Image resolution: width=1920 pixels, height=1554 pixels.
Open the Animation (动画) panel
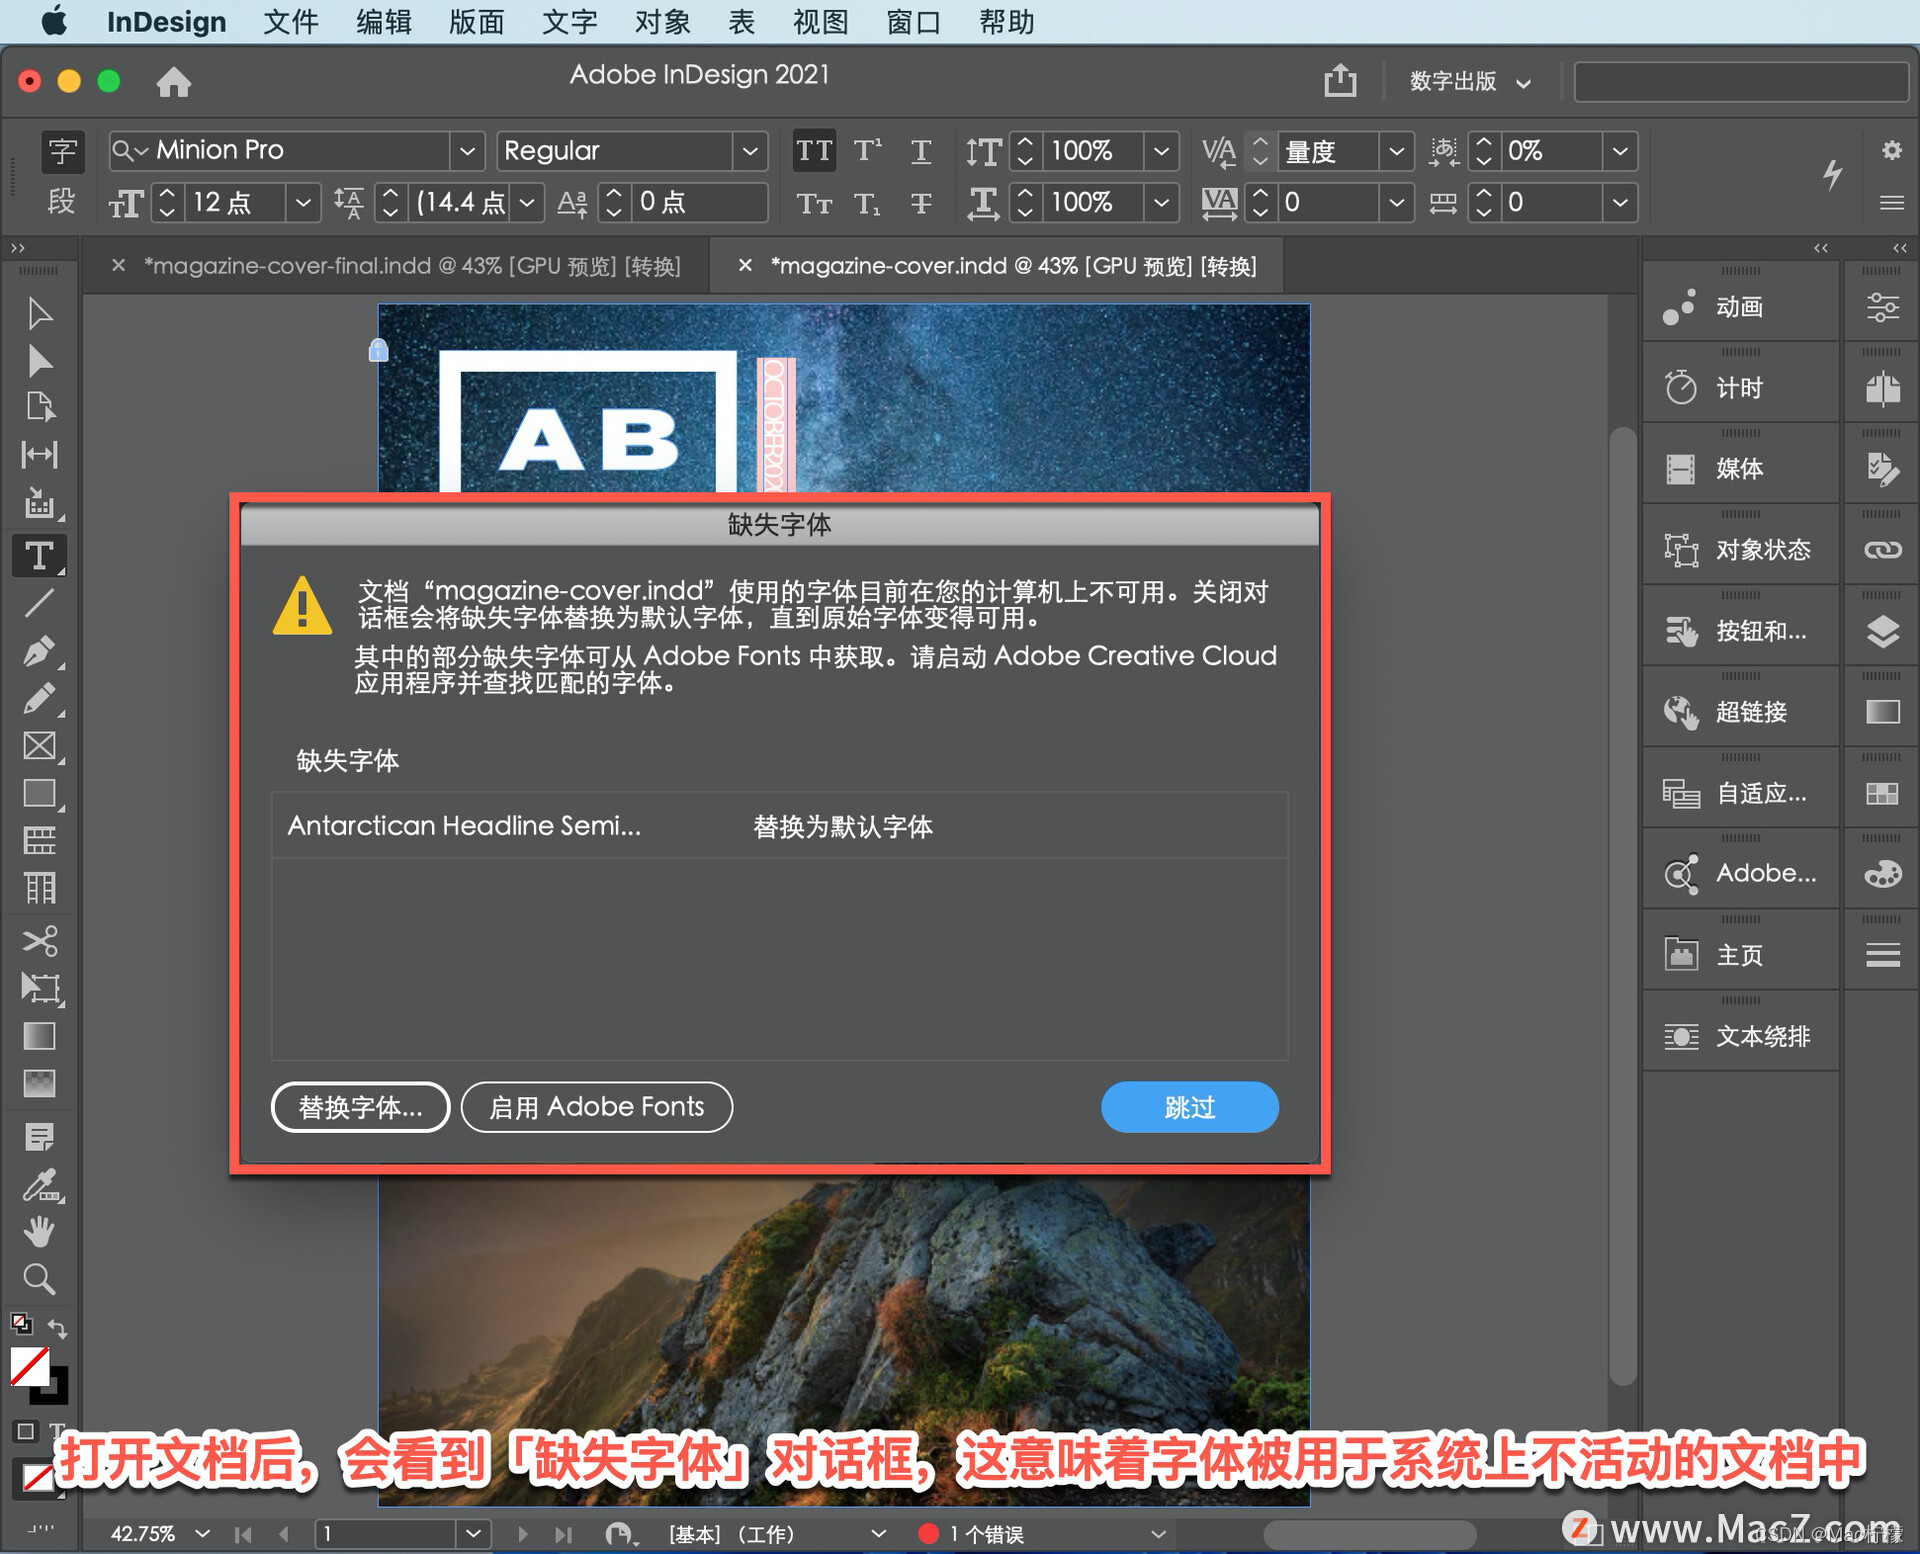1740,307
